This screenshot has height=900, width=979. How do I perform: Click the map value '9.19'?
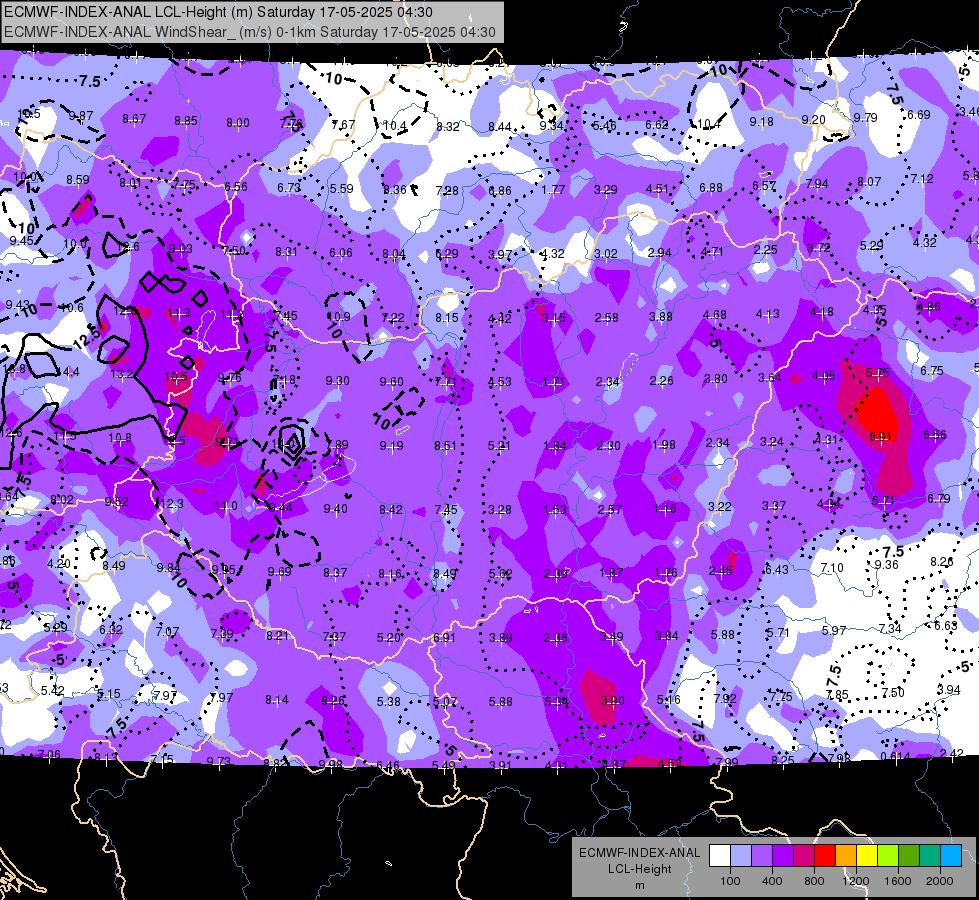(391, 446)
